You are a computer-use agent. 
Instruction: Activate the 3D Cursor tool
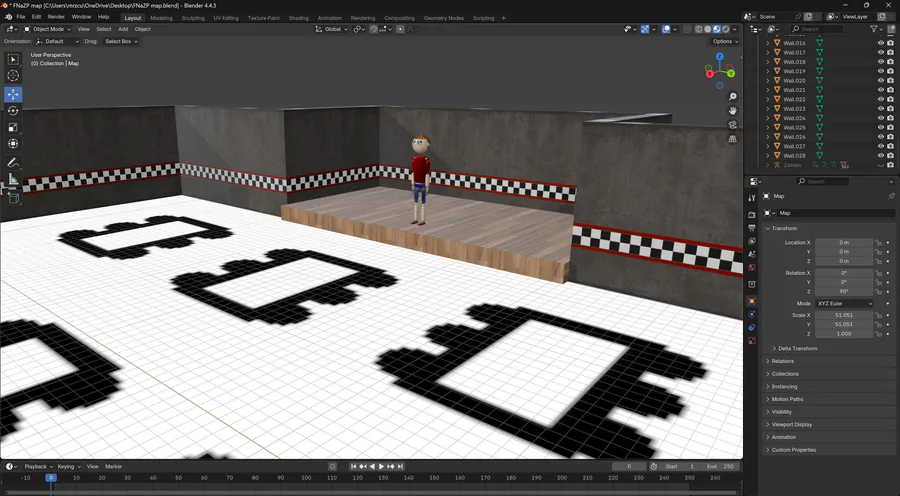point(13,76)
